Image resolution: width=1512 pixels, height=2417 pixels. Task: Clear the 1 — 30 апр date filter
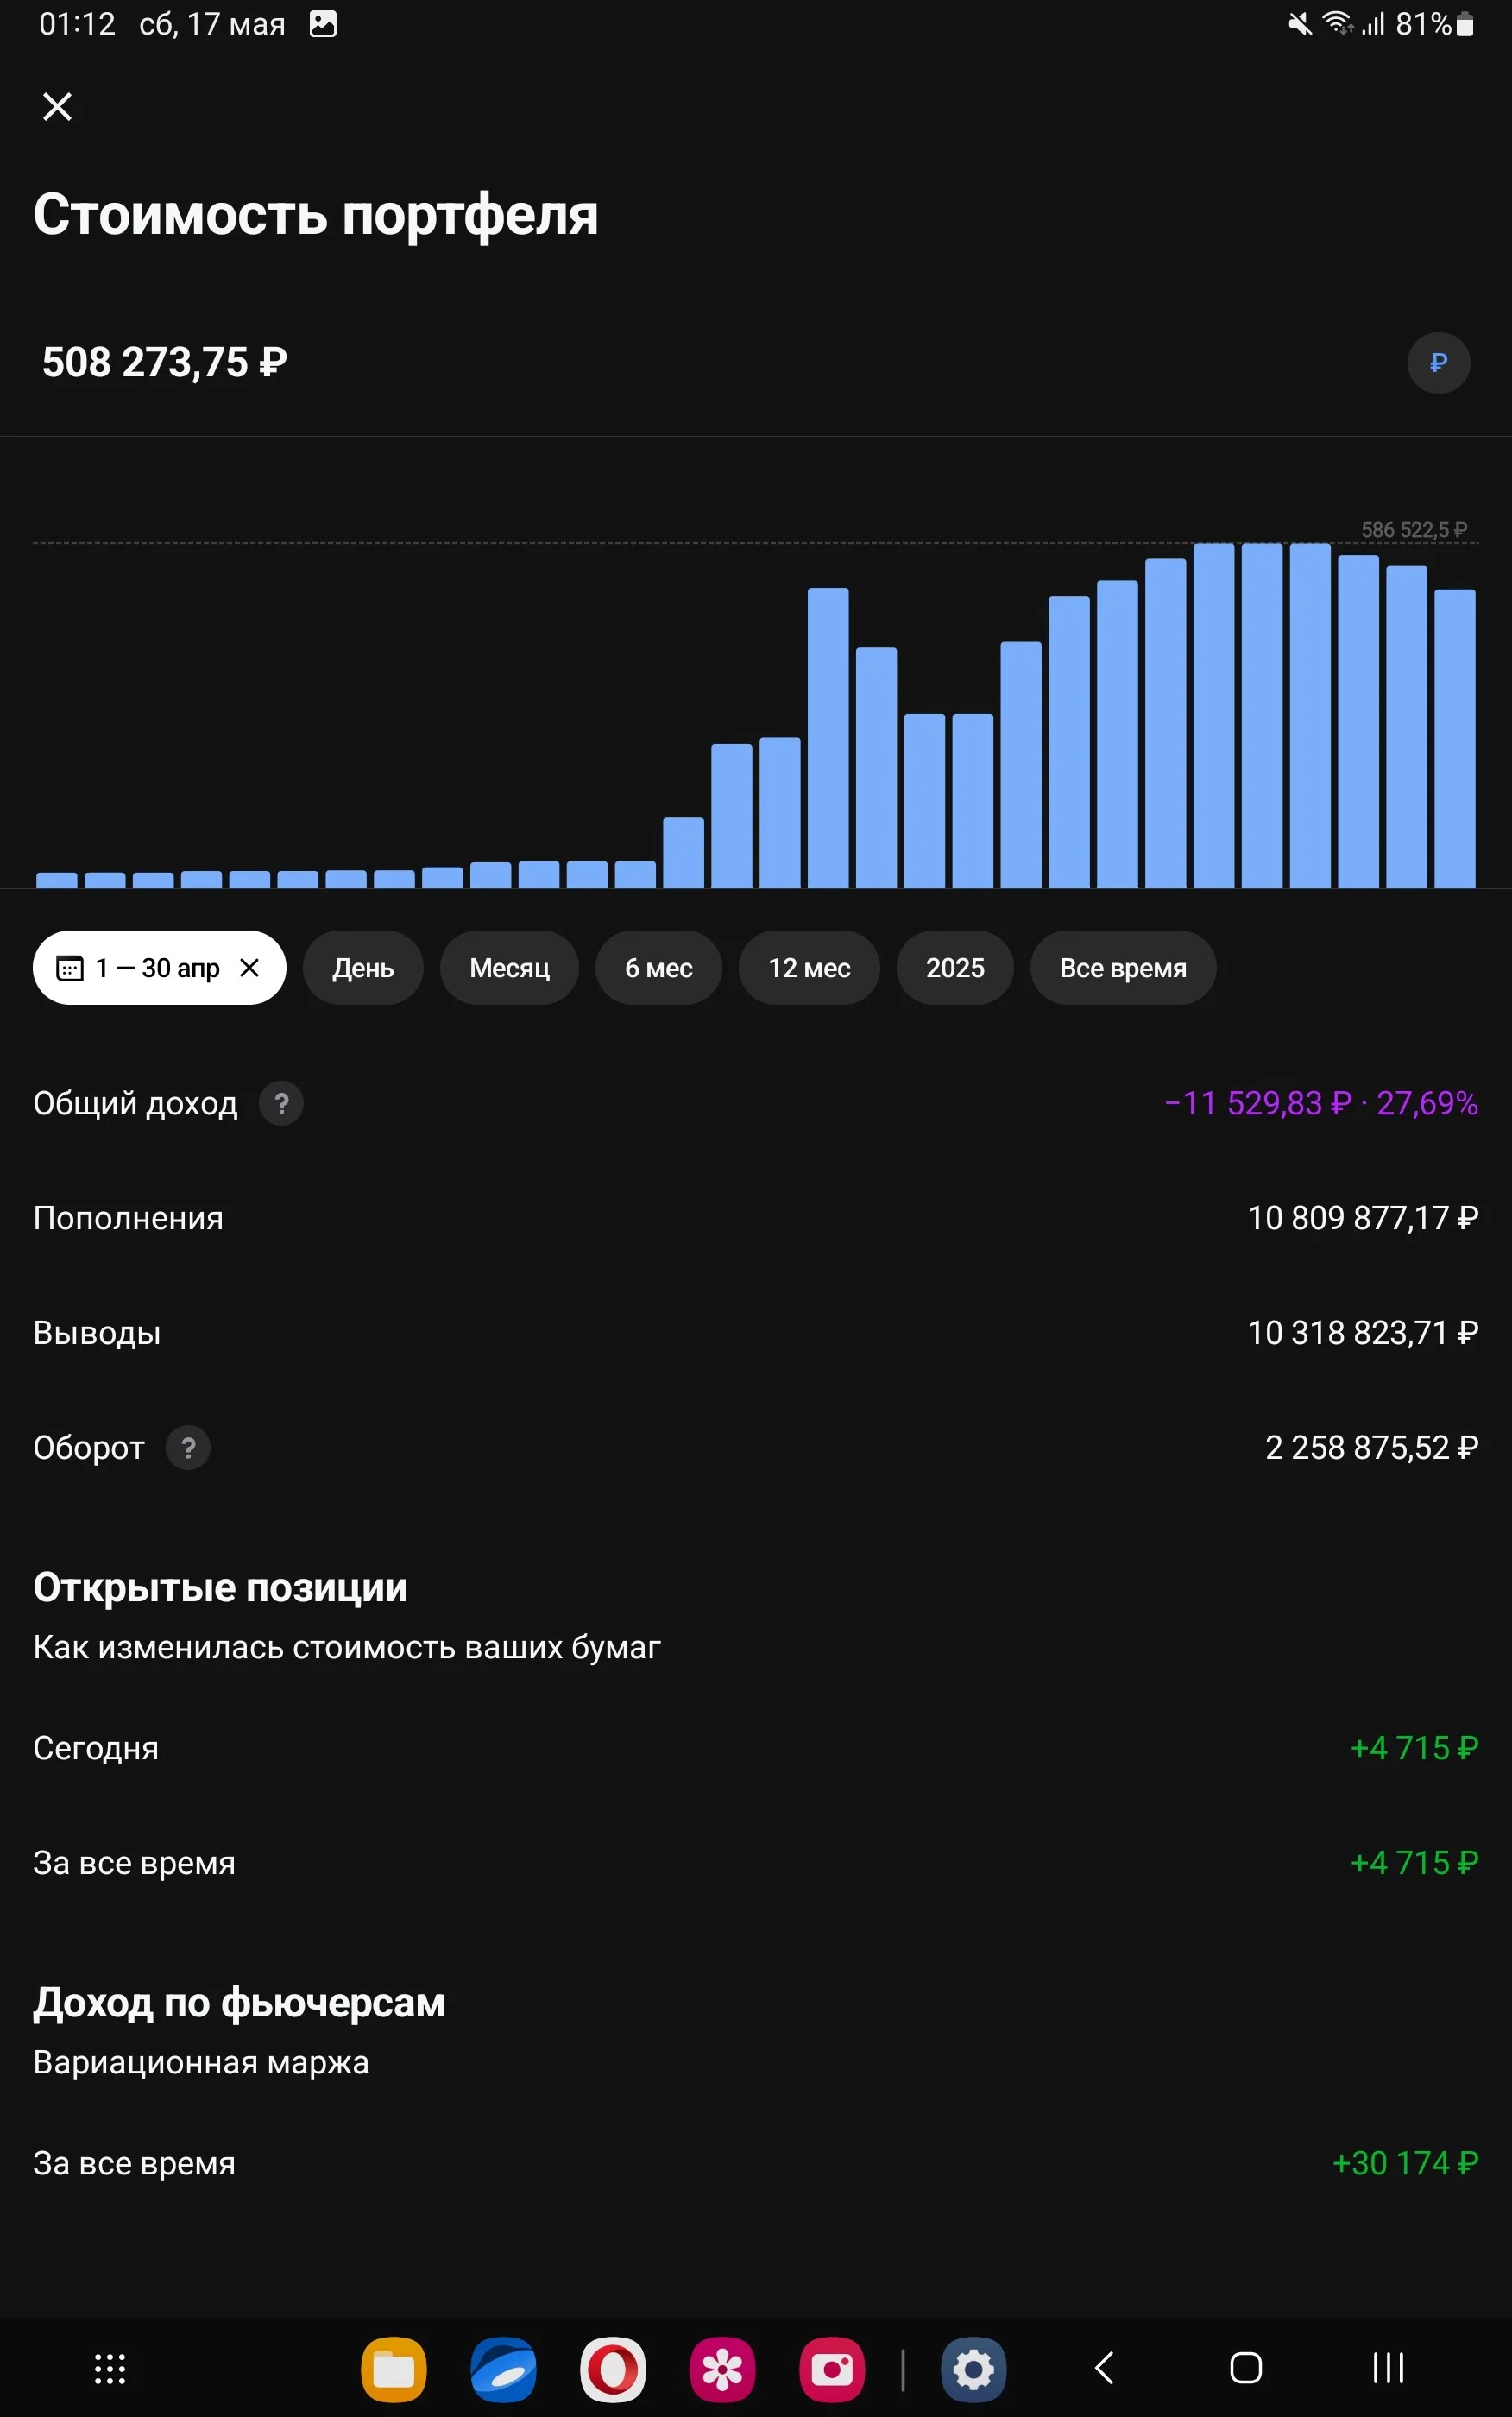pyautogui.click(x=250, y=967)
